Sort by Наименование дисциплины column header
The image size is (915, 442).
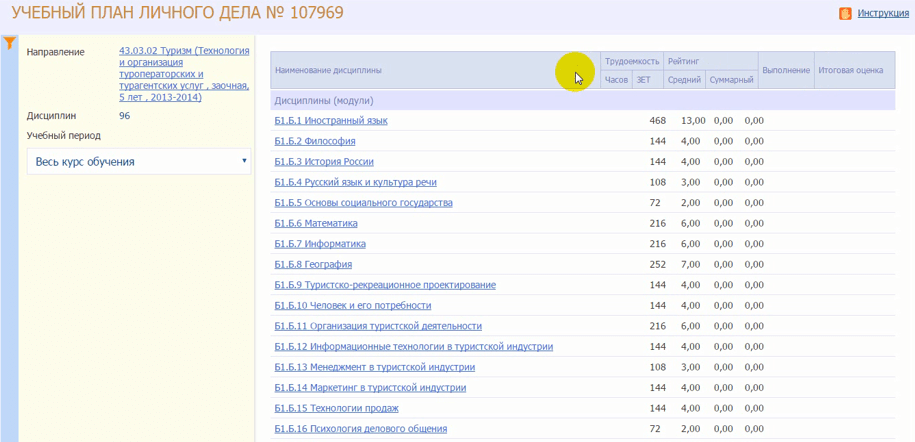pos(328,70)
